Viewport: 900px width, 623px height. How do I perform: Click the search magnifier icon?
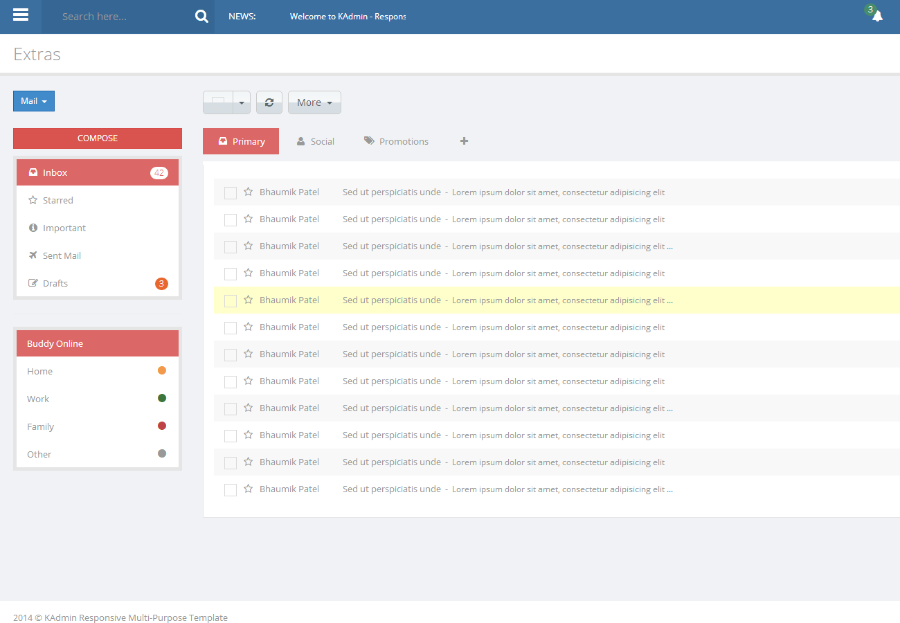click(201, 17)
